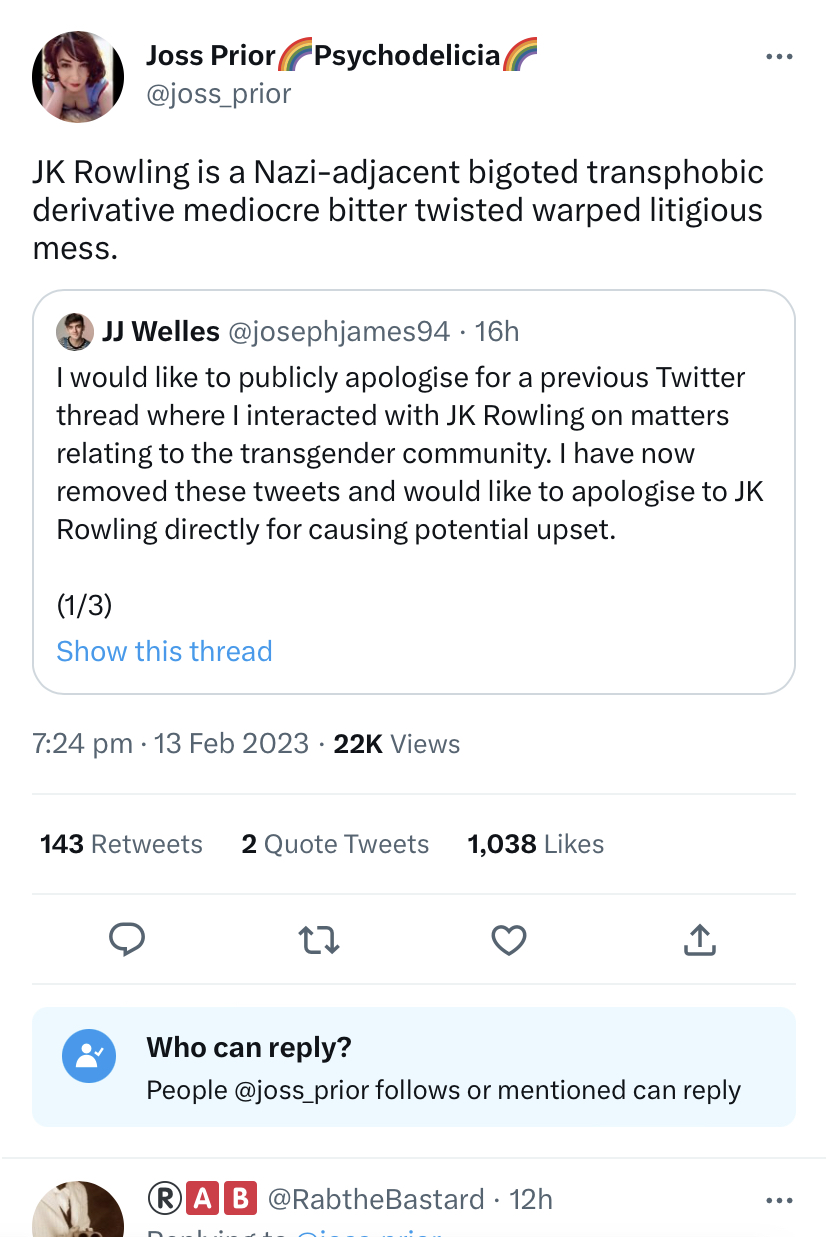This screenshot has width=828, height=1237.
Task: Click the reply speech bubble icon
Action: tap(127, 939)
